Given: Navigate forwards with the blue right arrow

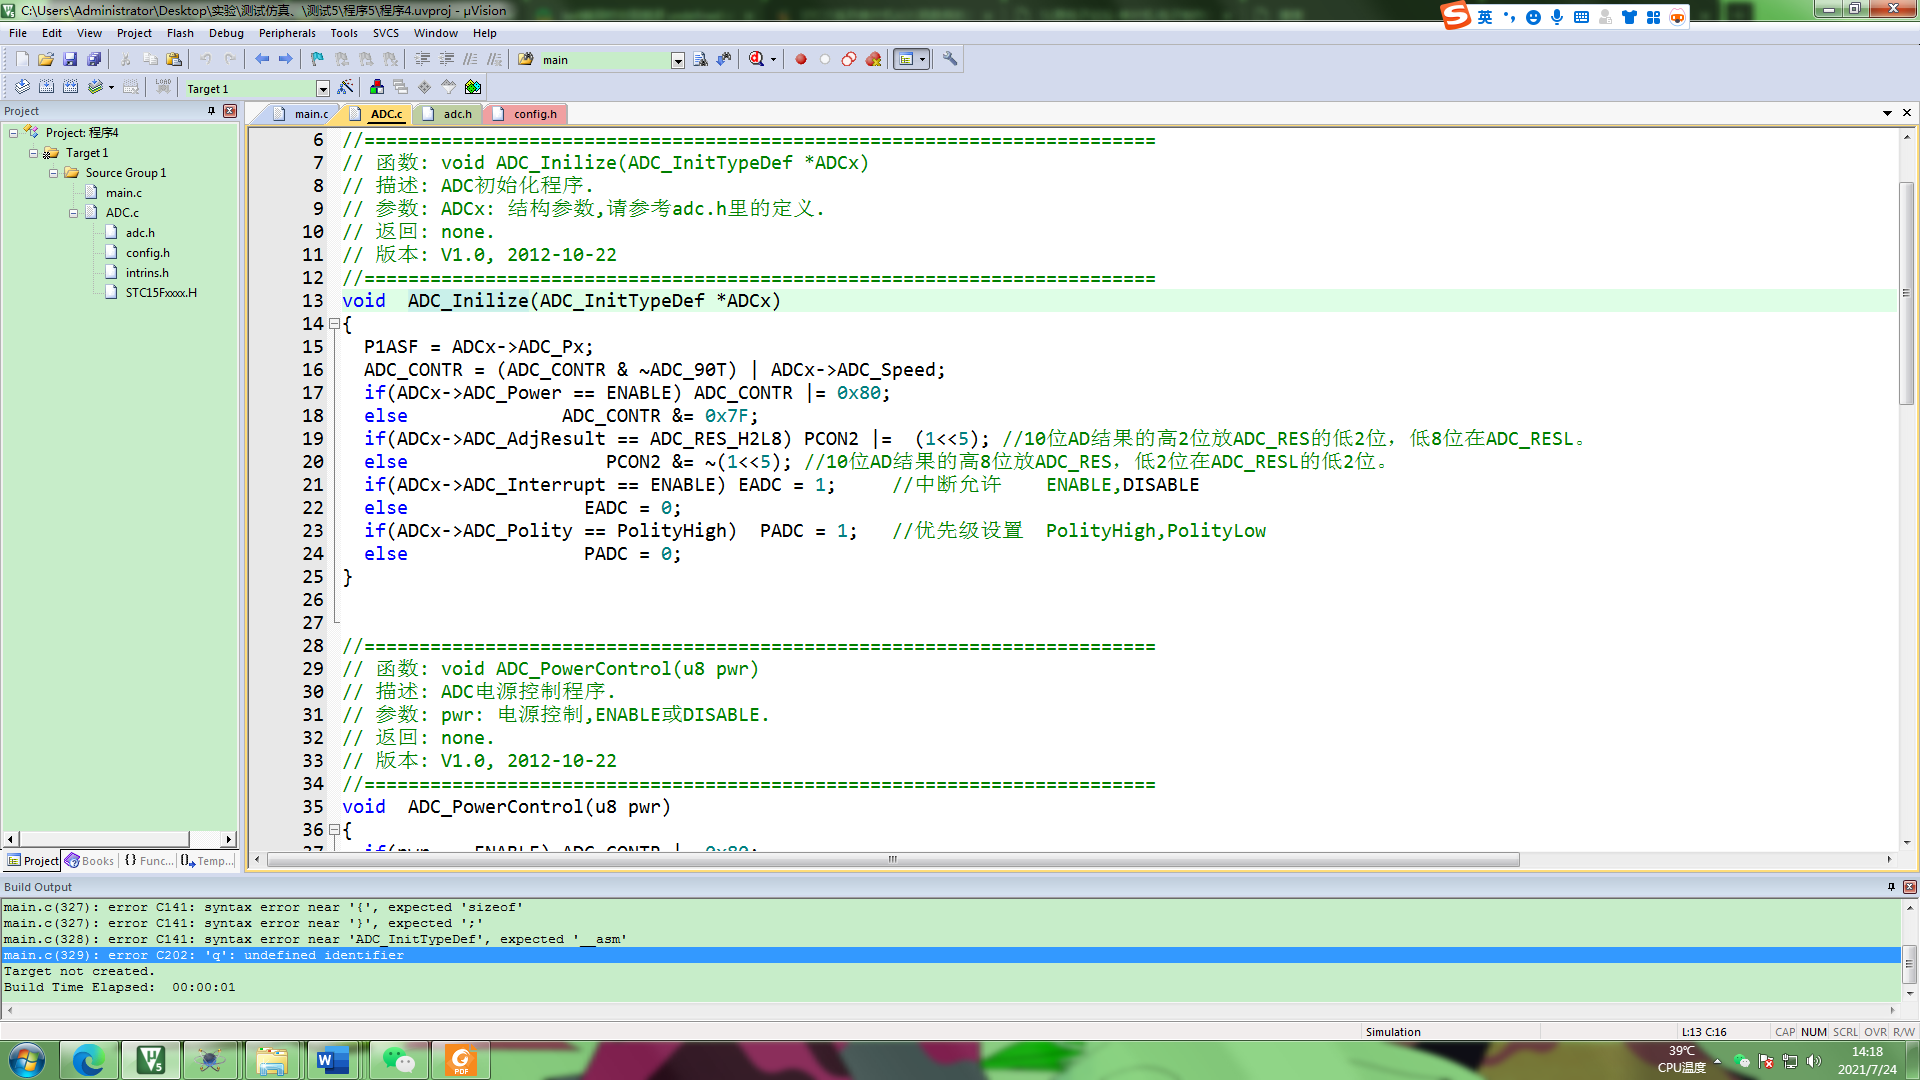Looking at the screenshot, I should click(x=286, y=60).
